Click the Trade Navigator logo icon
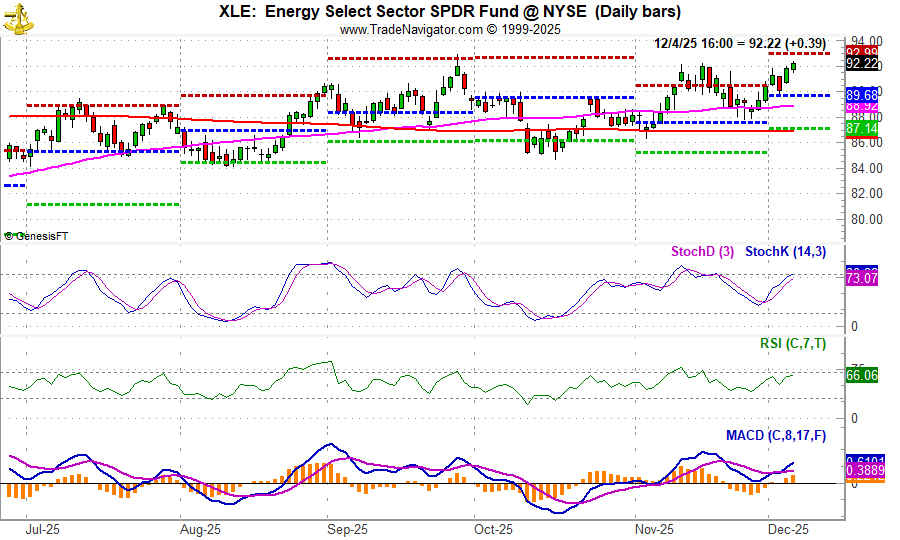The width and height of the screenshot is (900, 540). click(x=14, y=18)
